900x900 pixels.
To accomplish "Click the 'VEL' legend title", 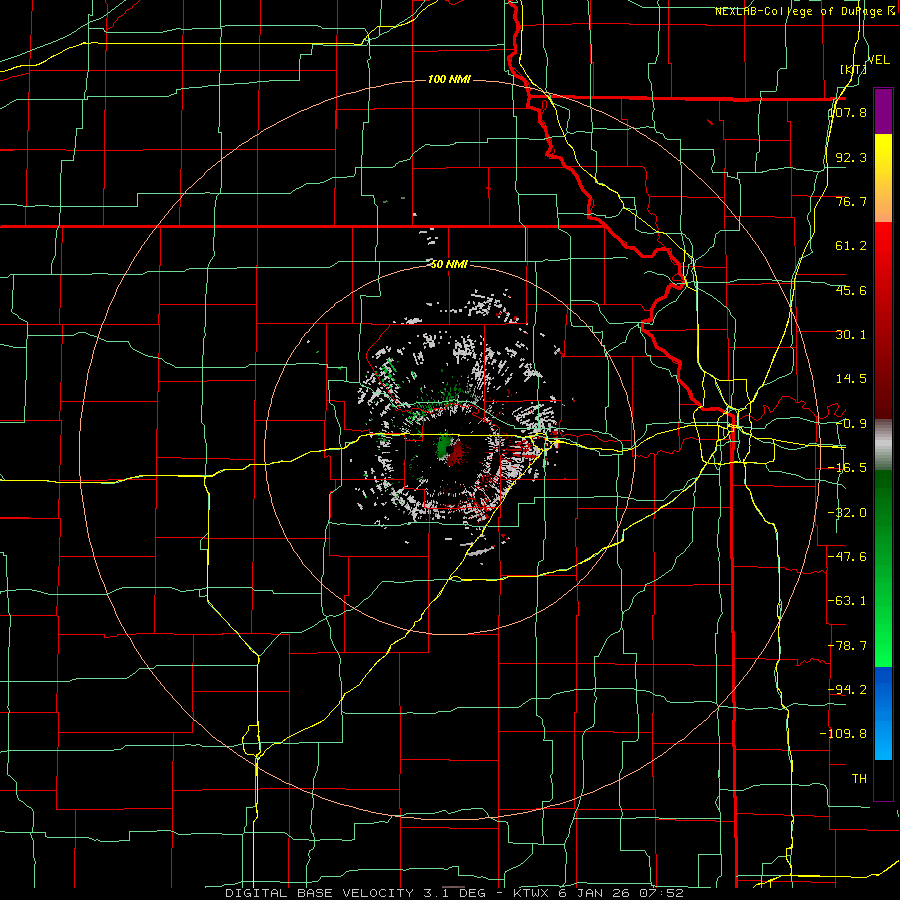I will coord(878,60).
